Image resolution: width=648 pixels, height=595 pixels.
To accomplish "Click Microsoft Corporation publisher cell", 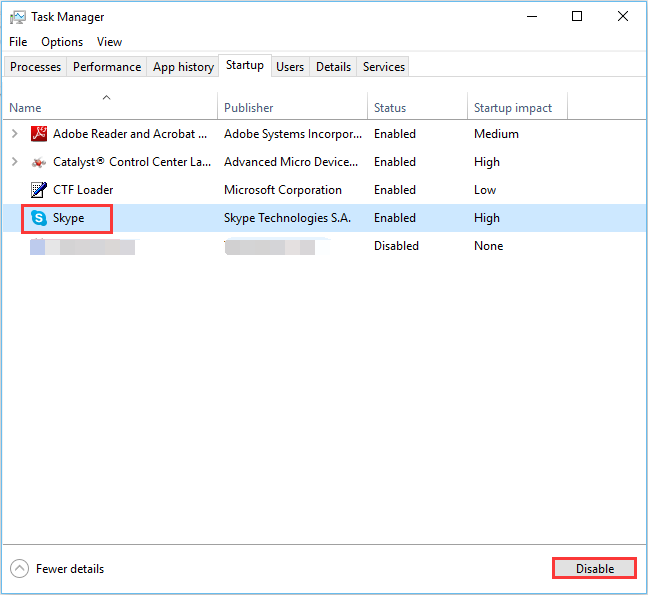I will 283,190.
